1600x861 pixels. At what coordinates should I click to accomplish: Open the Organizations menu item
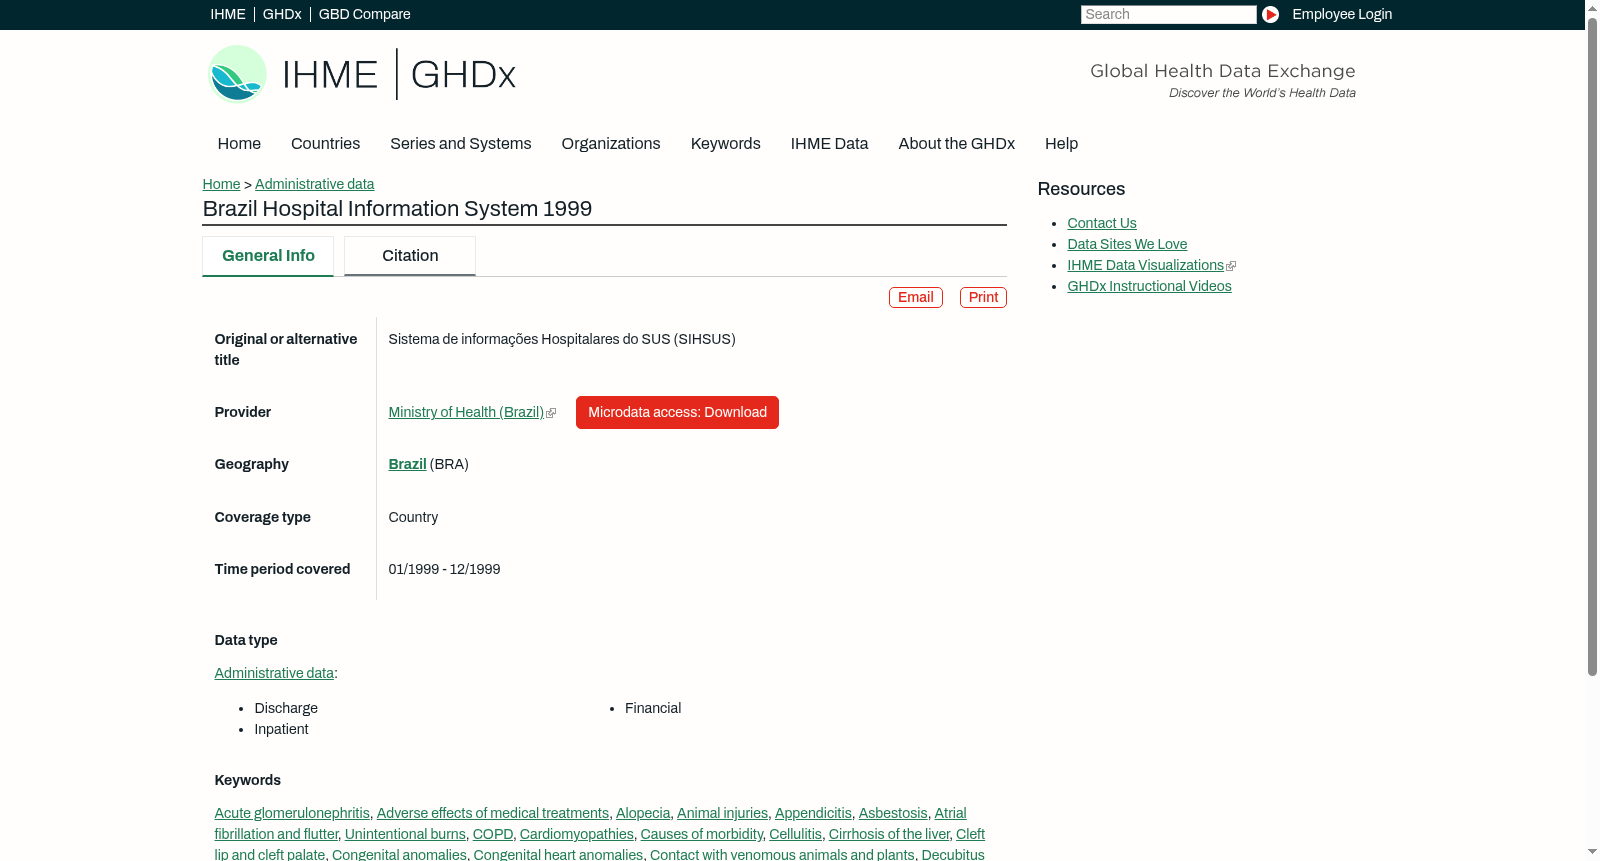(x=611, y=143)
